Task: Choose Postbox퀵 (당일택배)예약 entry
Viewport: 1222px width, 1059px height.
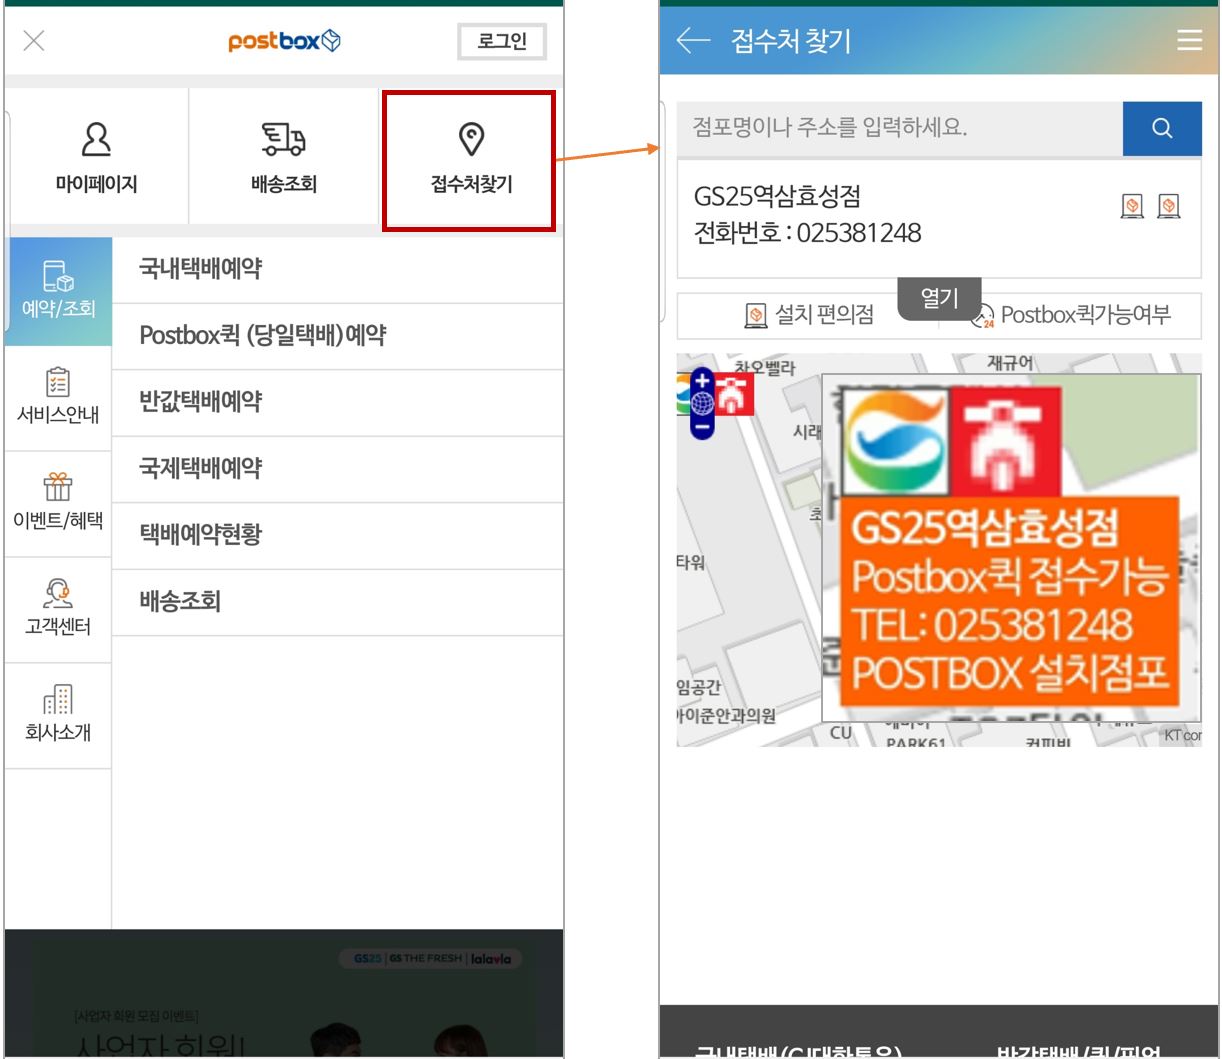Action: point(338,336)
